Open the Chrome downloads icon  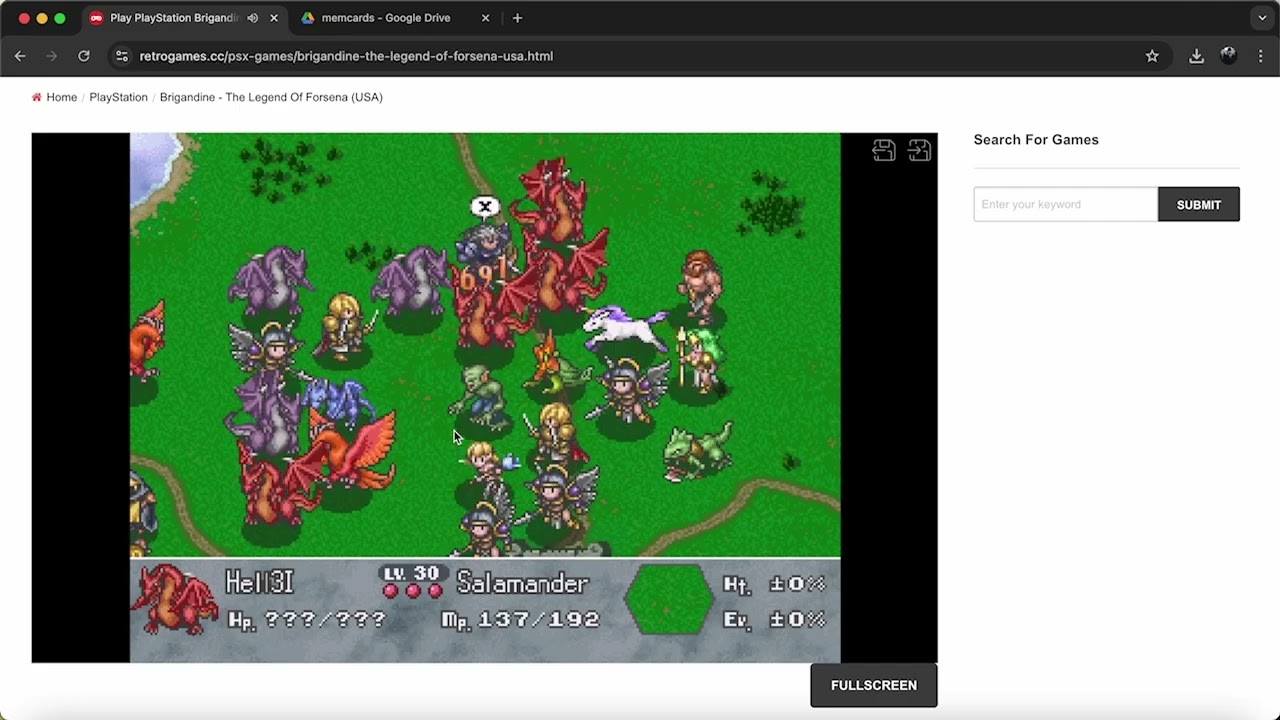tap(1196, 56)
